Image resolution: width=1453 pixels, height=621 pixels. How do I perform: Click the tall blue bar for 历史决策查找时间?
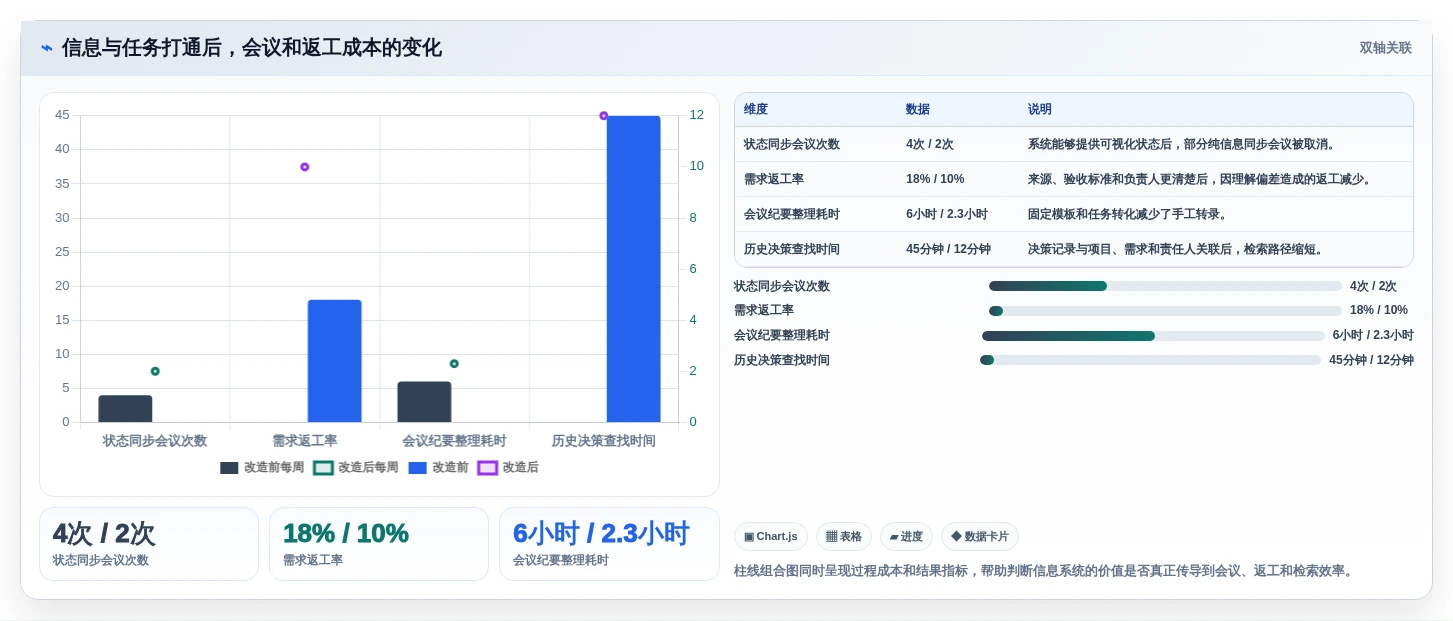point(633,269)
